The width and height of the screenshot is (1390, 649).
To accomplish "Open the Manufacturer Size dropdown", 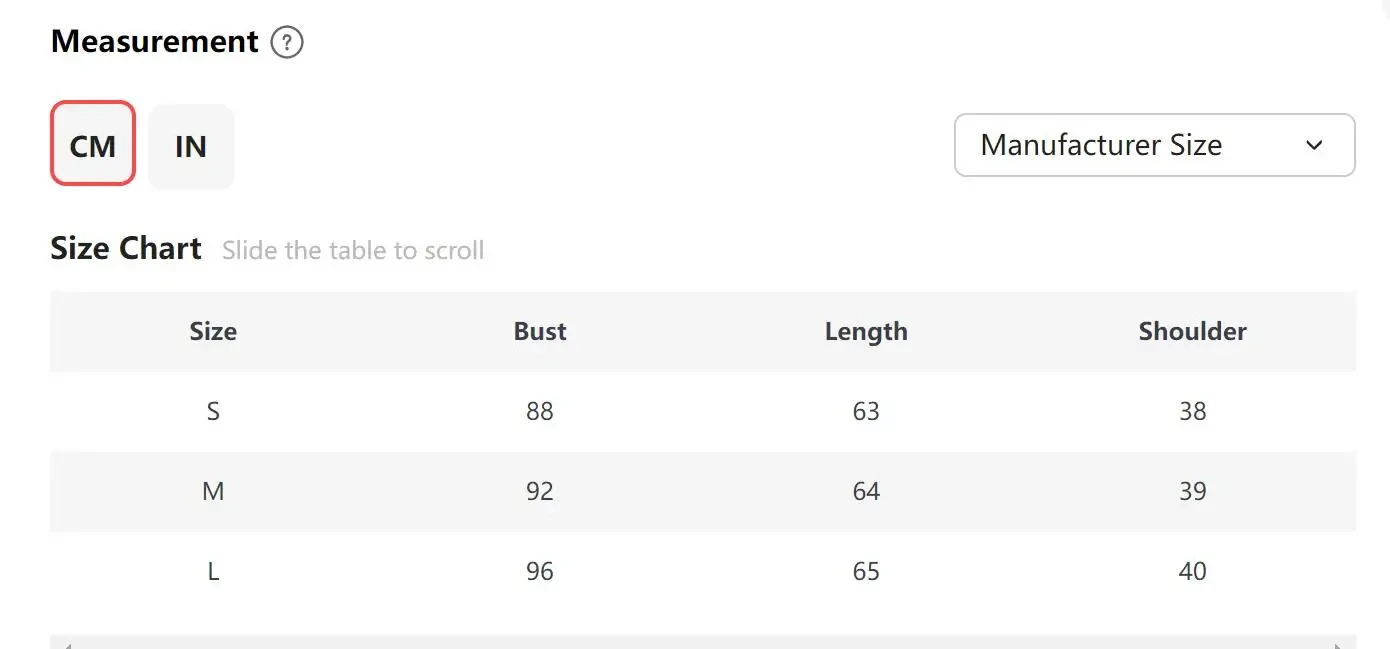I will pos(1155,145).
